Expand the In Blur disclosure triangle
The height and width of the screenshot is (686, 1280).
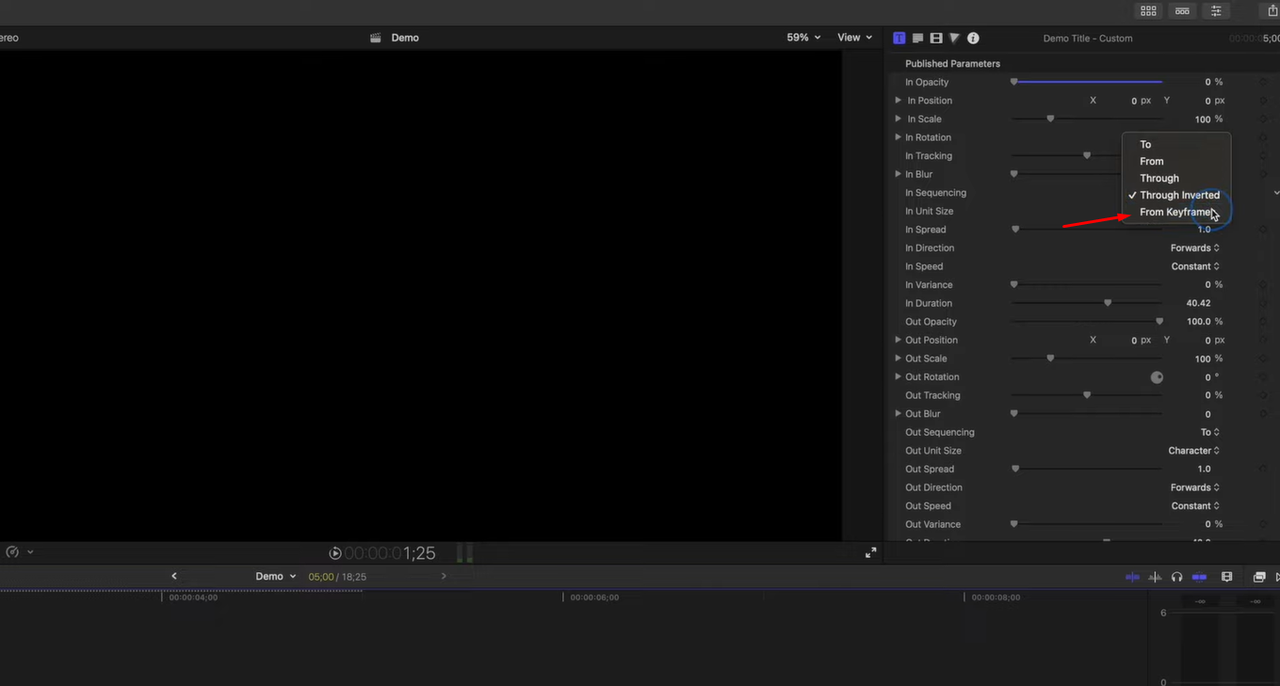[898, 174]
